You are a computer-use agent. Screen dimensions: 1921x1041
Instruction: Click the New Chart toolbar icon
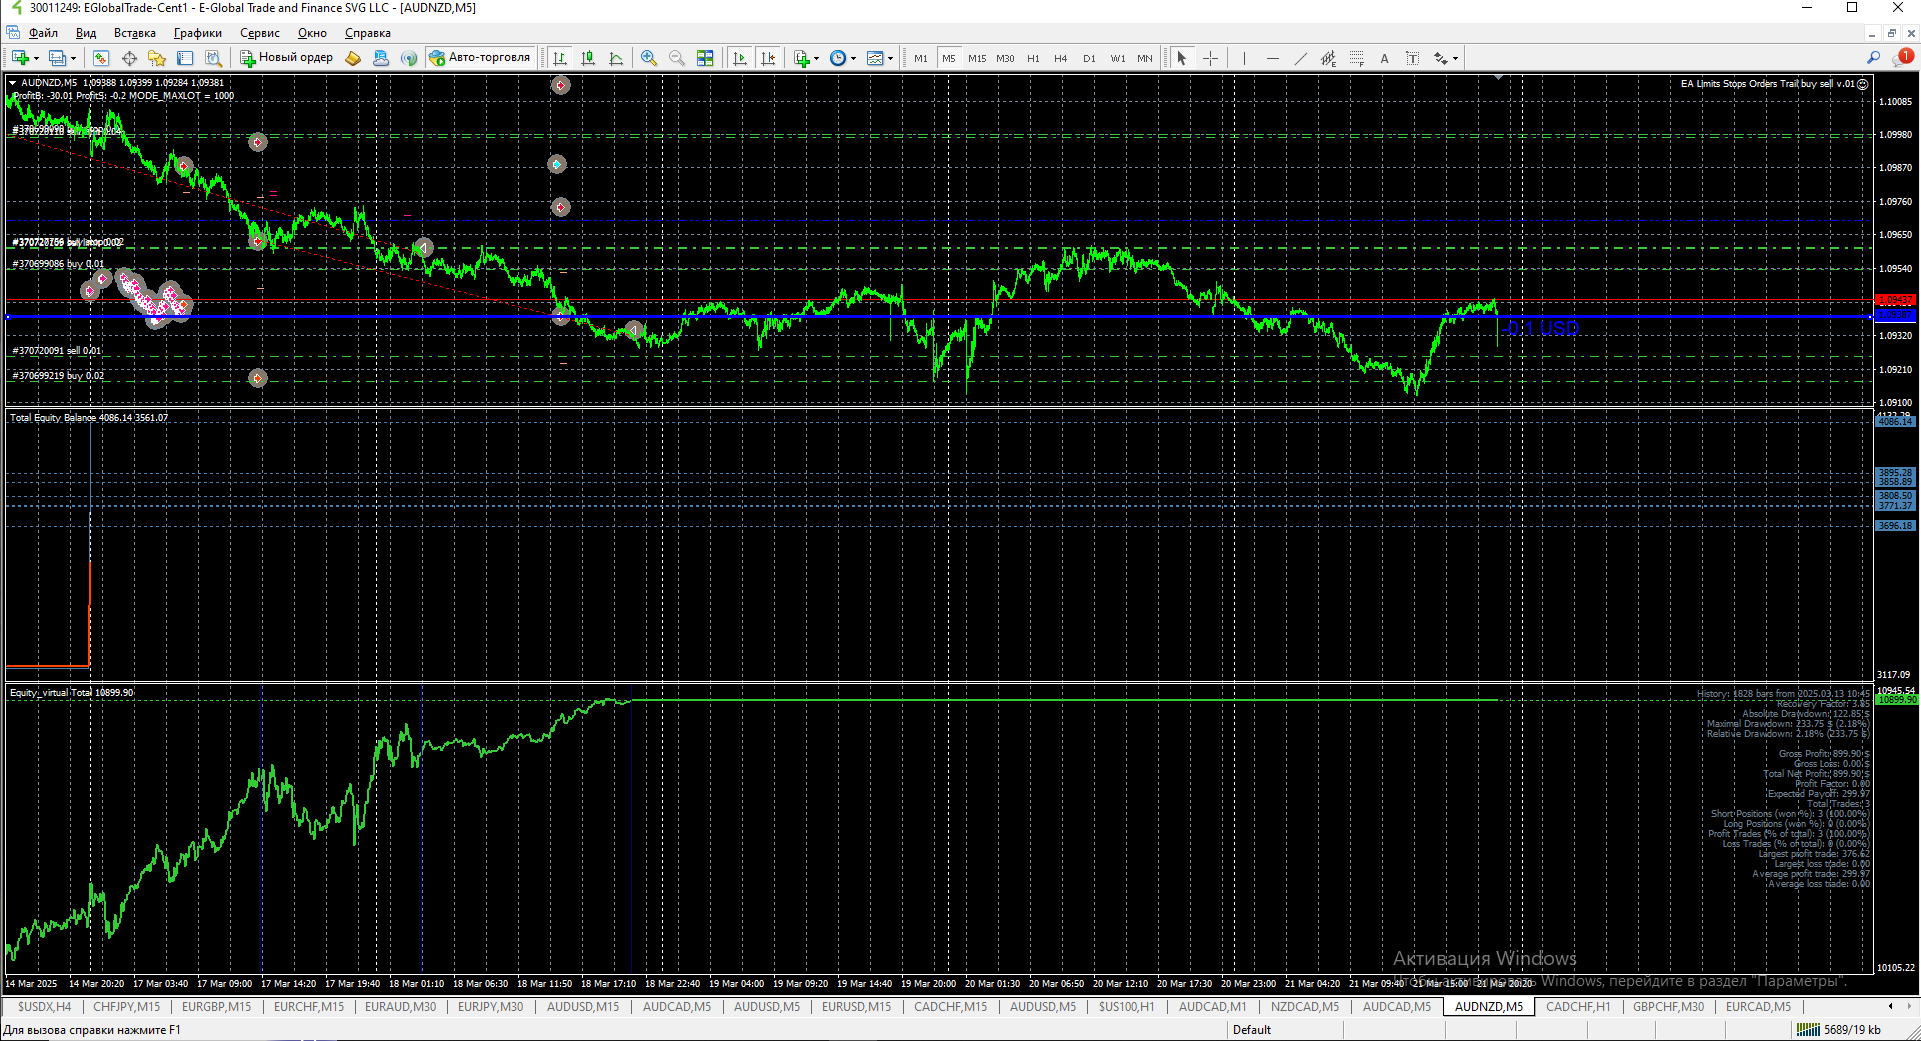point(20,58)
